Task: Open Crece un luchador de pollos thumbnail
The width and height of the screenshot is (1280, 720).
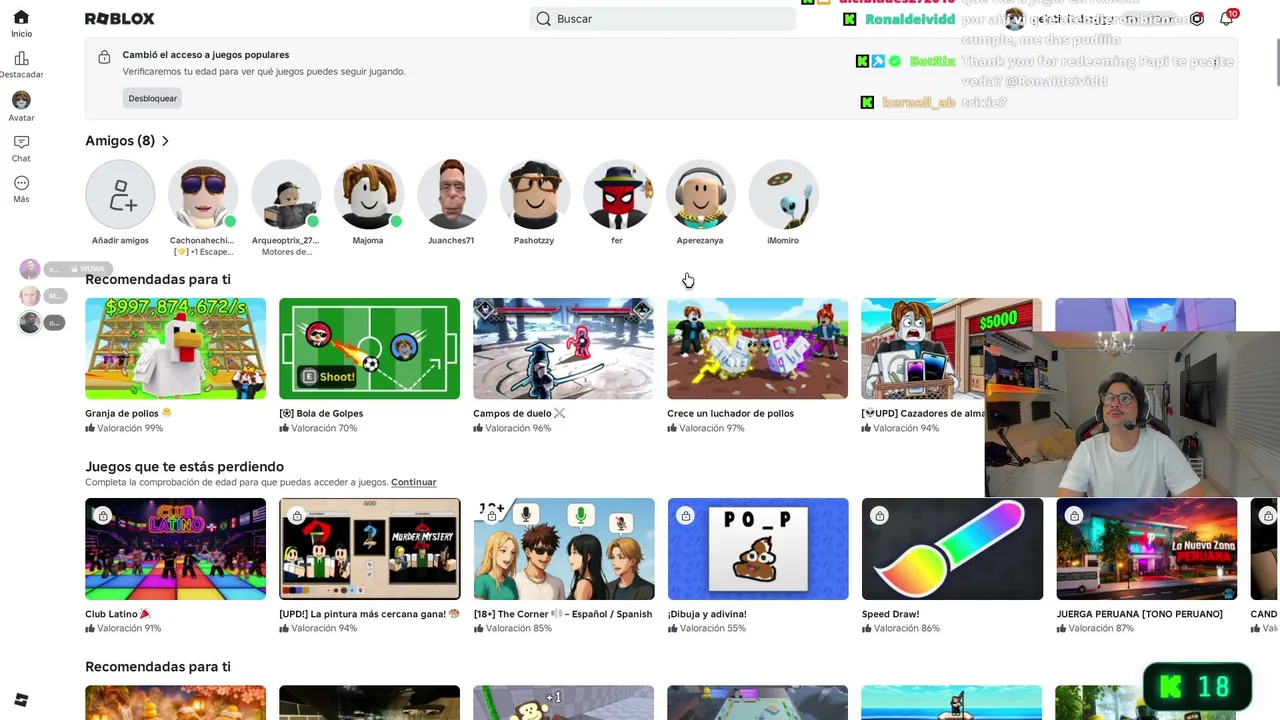Action: (x=757, y=349)
